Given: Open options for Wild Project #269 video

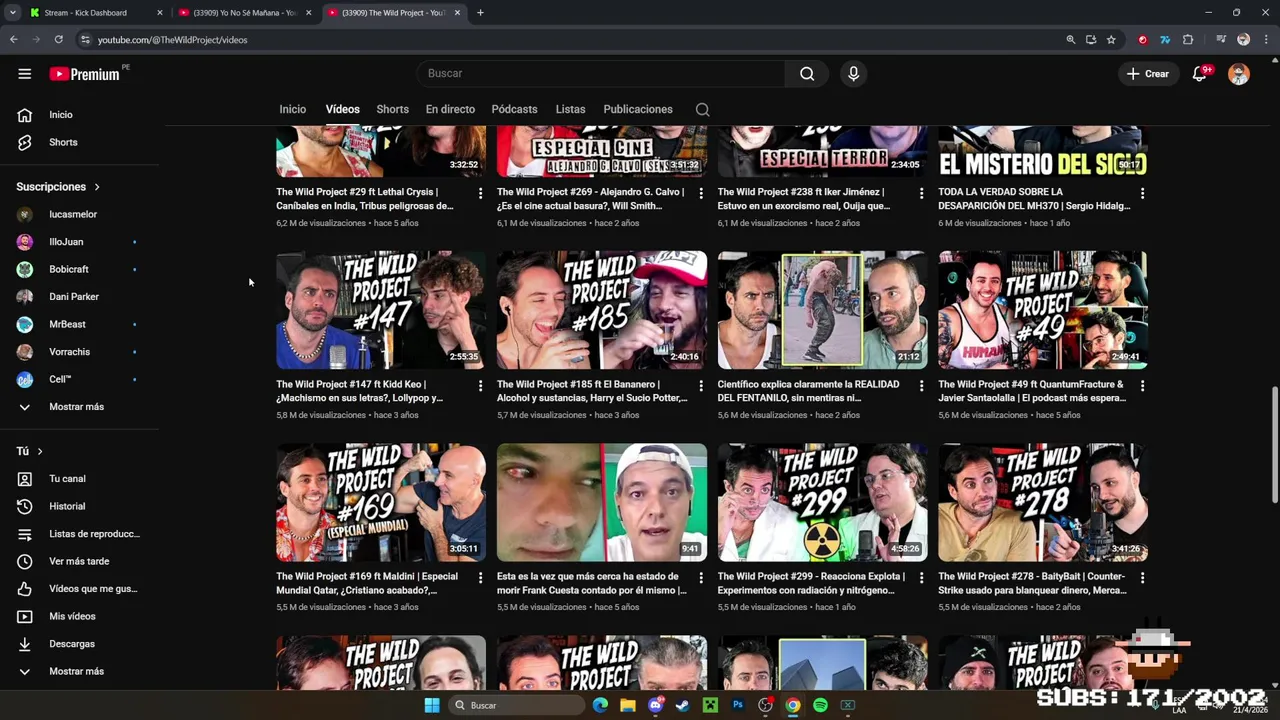Looking at the screenshot, I should (x=700, y=193).
